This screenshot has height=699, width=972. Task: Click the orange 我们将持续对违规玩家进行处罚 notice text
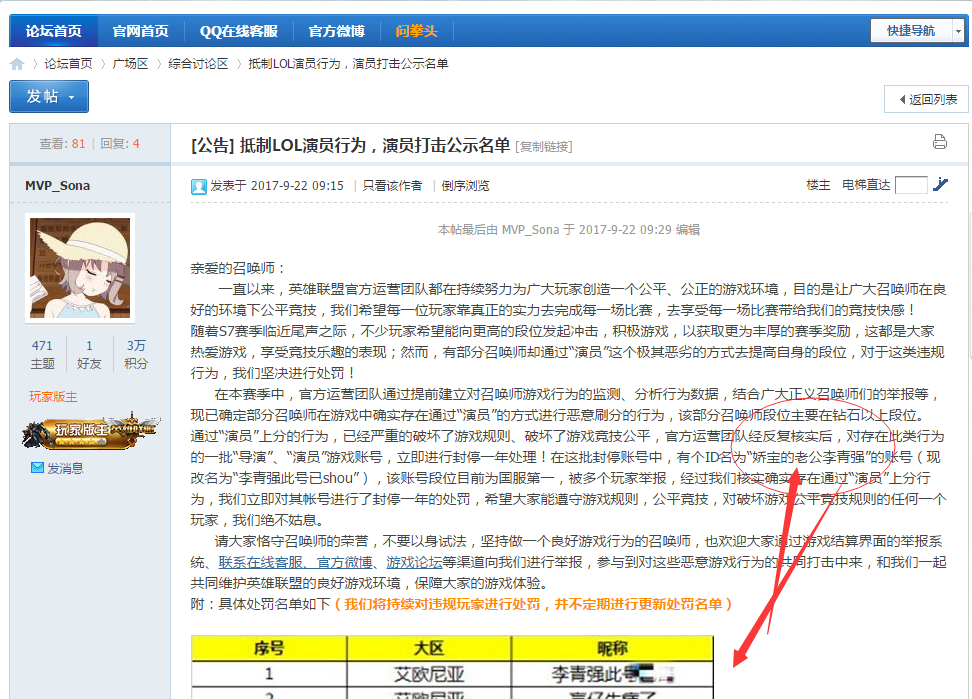coord(533,604)
